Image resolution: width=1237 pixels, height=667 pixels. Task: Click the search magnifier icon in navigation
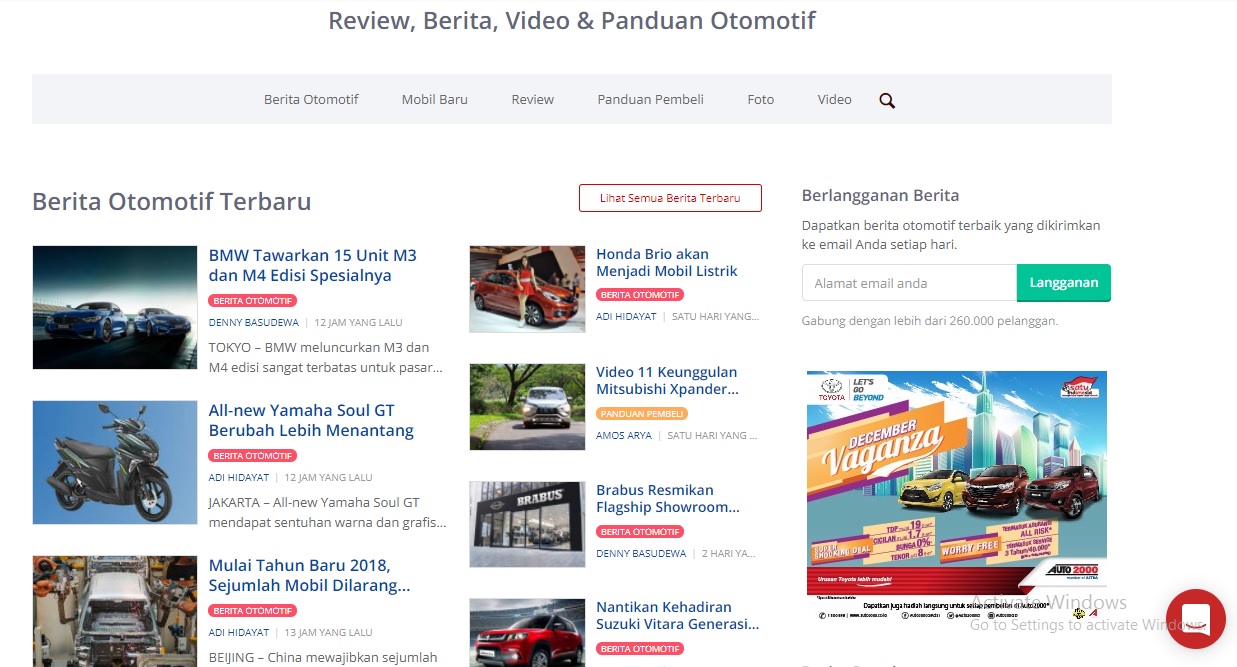pyautogui.click(x=887, y=100)
